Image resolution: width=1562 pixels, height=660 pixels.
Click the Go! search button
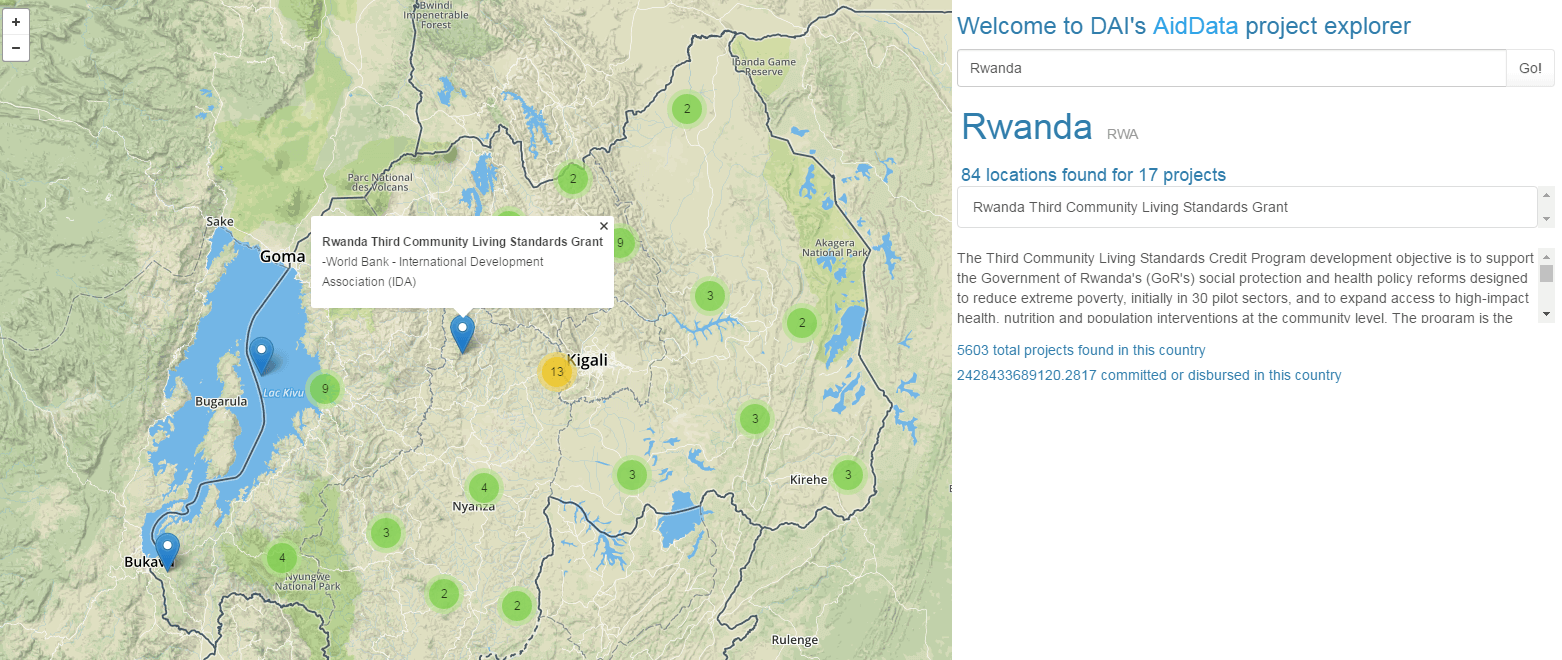click(x=1530, y=68)
